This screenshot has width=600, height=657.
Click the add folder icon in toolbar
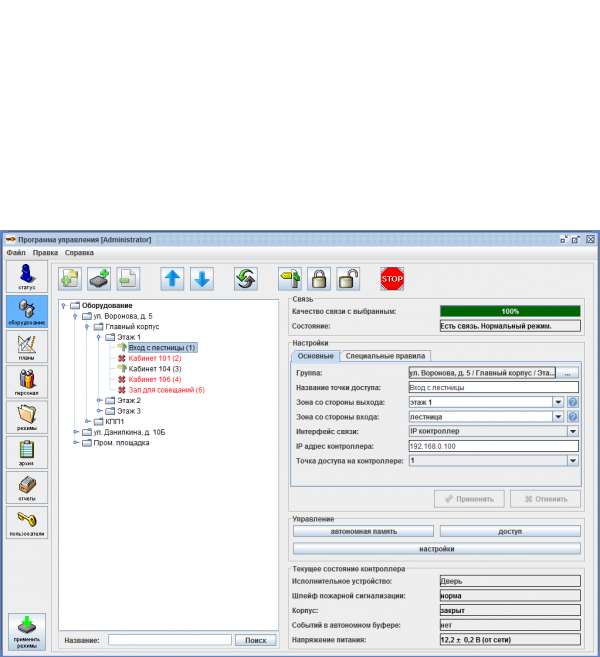point(71,279)
